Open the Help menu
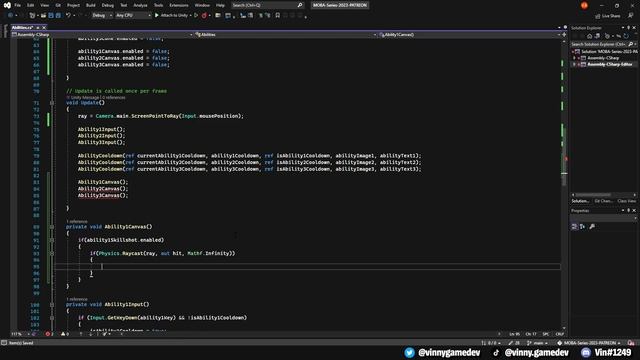 coord(220,5)
